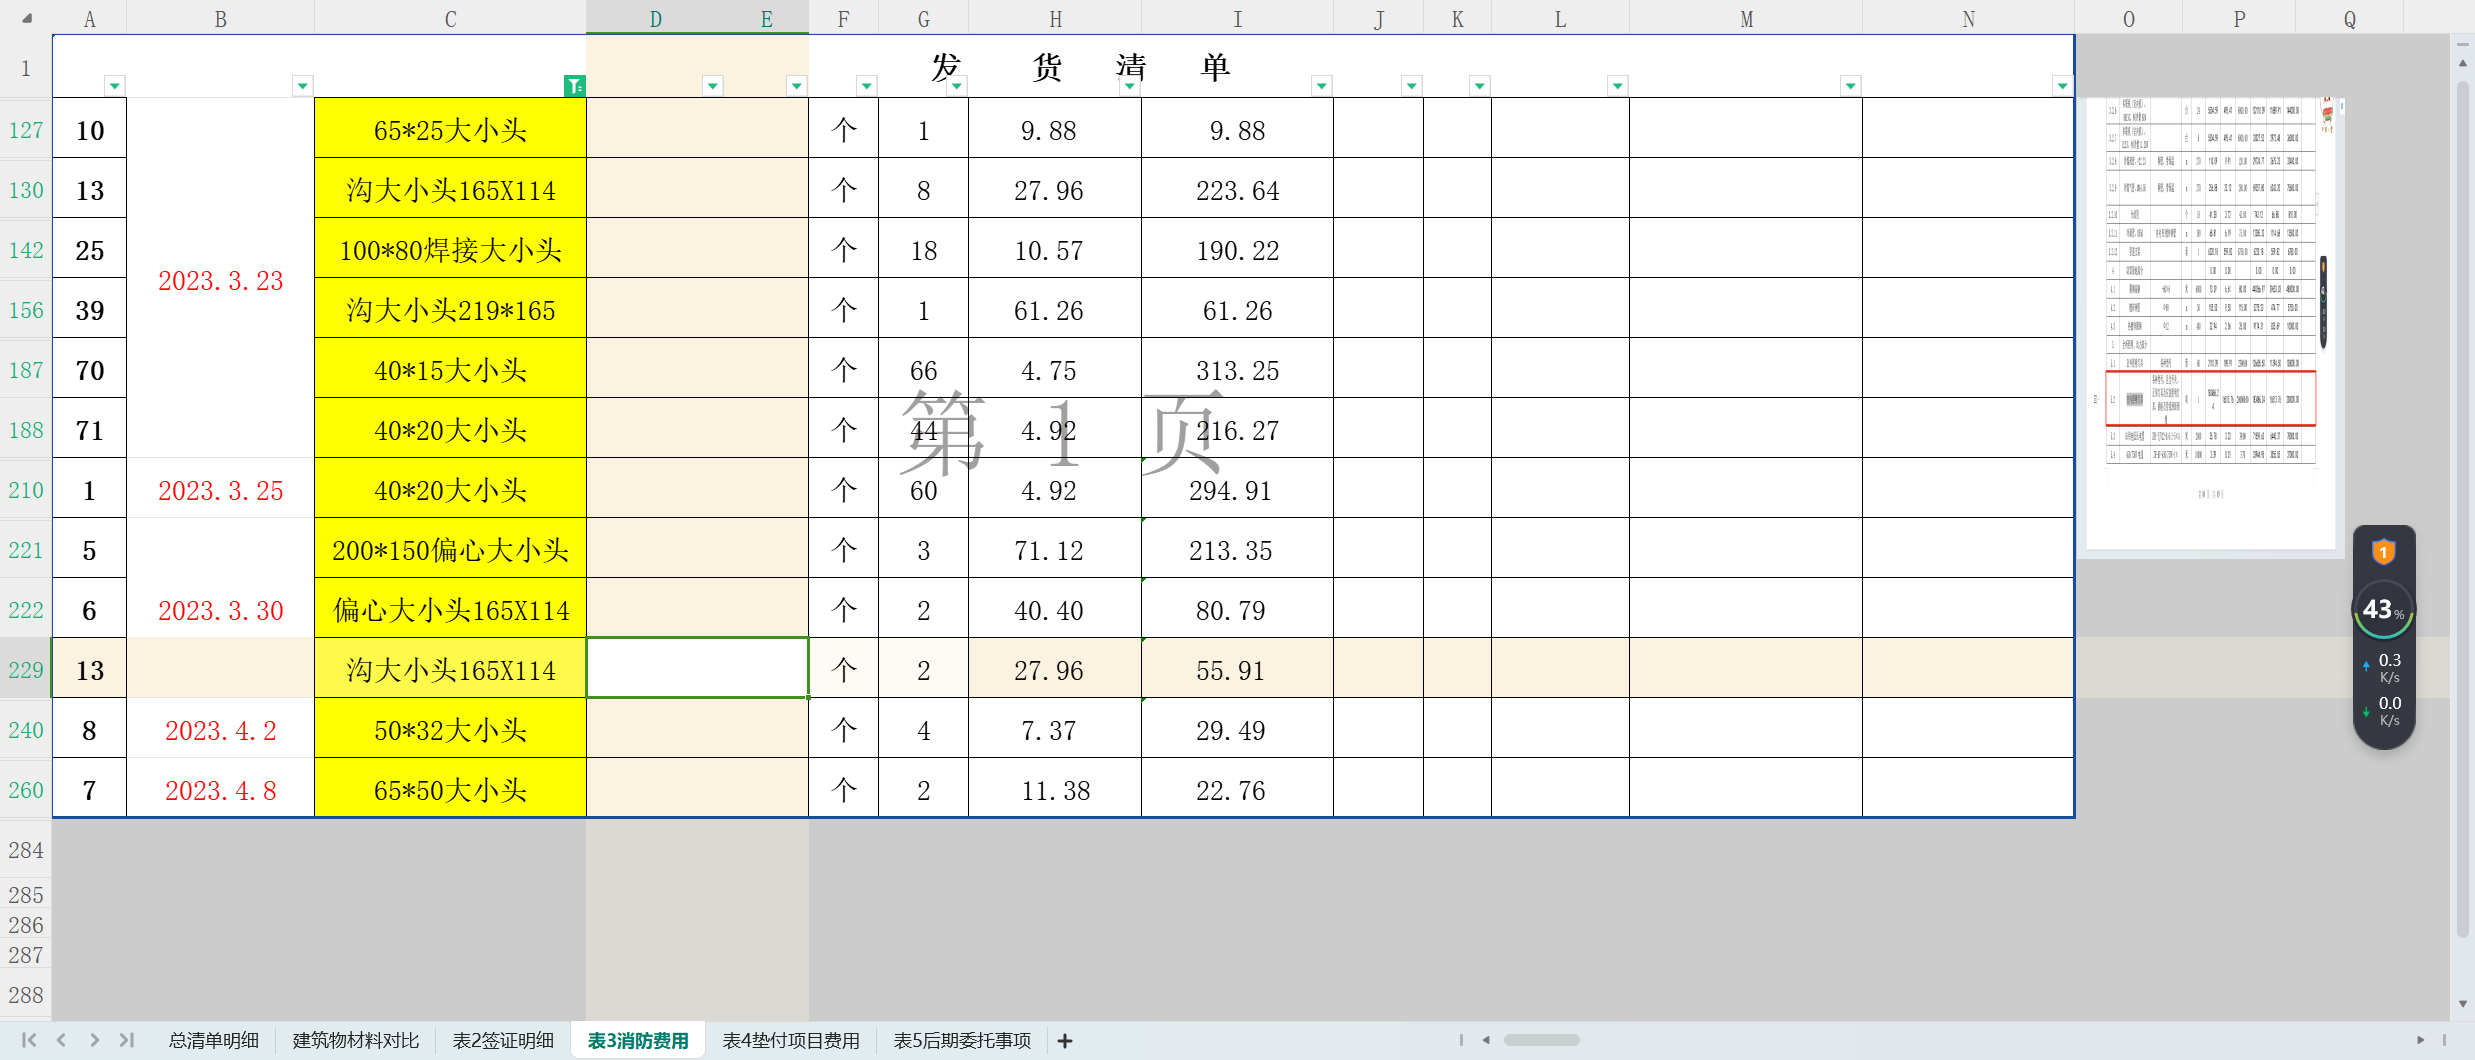This screenshot has height=1060, width=2475.
Task: Click the upload speed indicator 0.3 K/s
Action: tap(2384, 667)
